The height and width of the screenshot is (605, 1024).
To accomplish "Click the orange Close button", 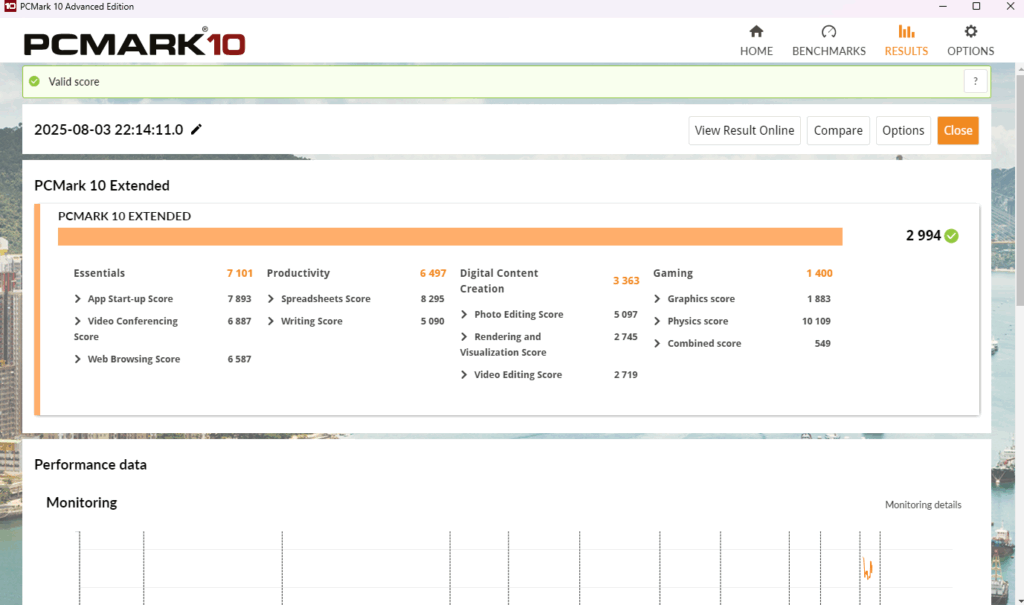I will (957, 131).
